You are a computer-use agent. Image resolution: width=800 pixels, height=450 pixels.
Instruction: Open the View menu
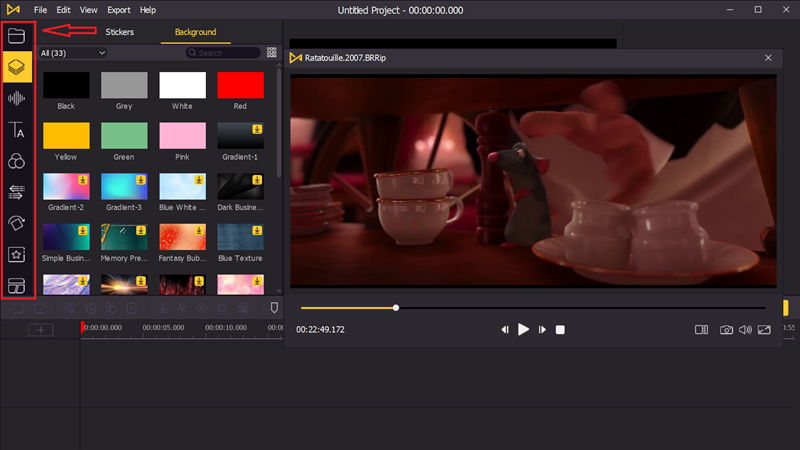(x=88, y=10)
